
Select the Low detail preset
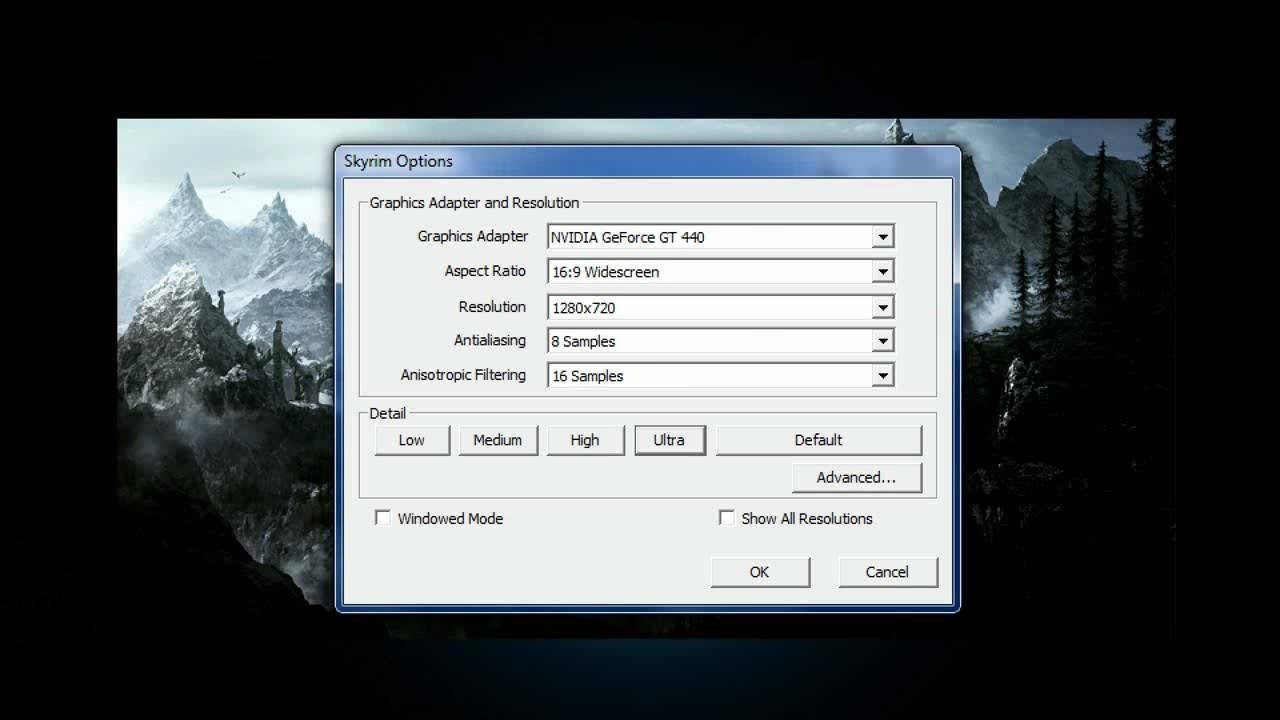point(412,440)
